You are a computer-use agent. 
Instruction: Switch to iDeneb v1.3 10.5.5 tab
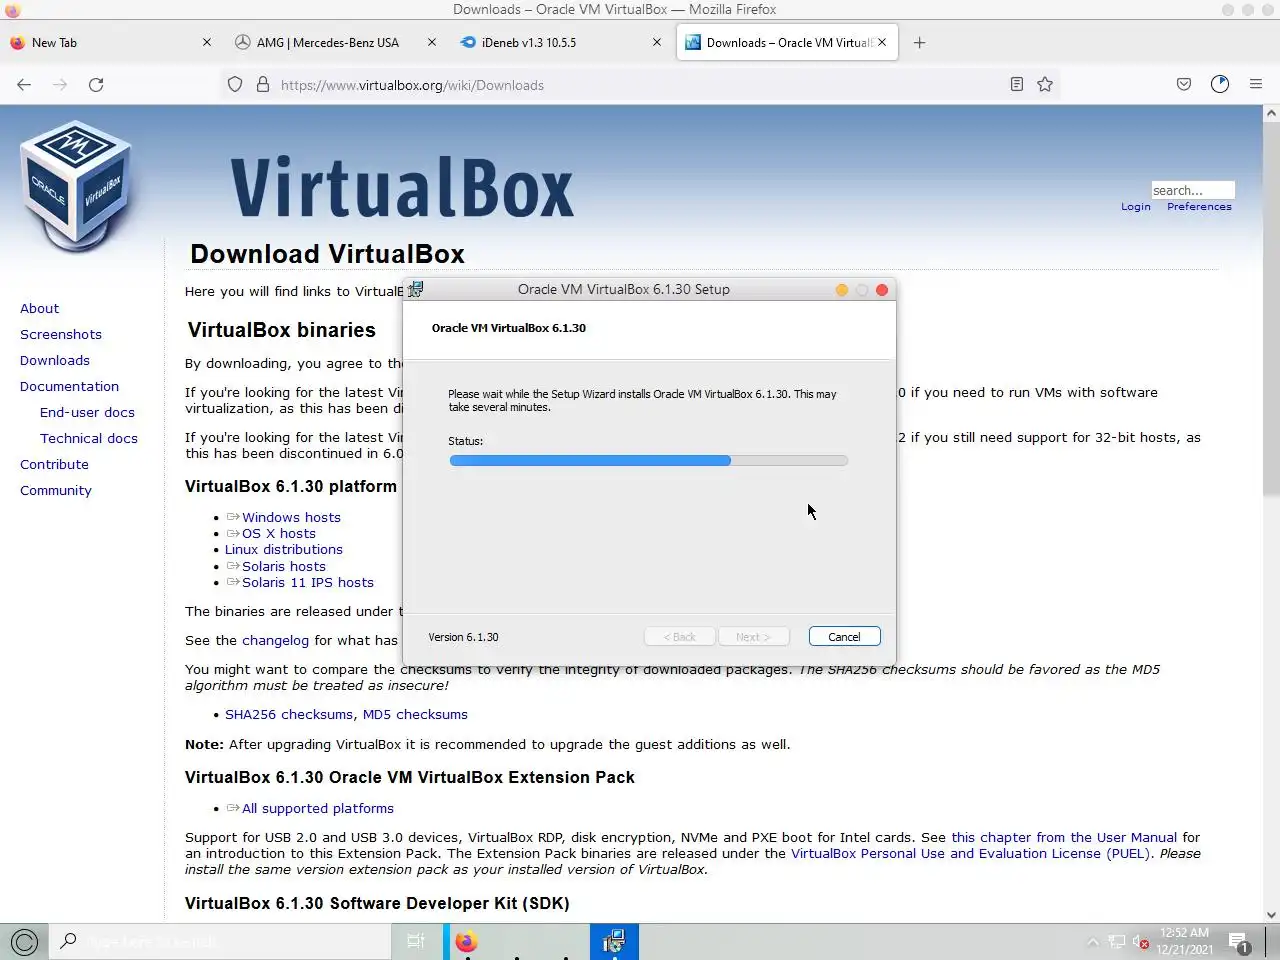560,43
